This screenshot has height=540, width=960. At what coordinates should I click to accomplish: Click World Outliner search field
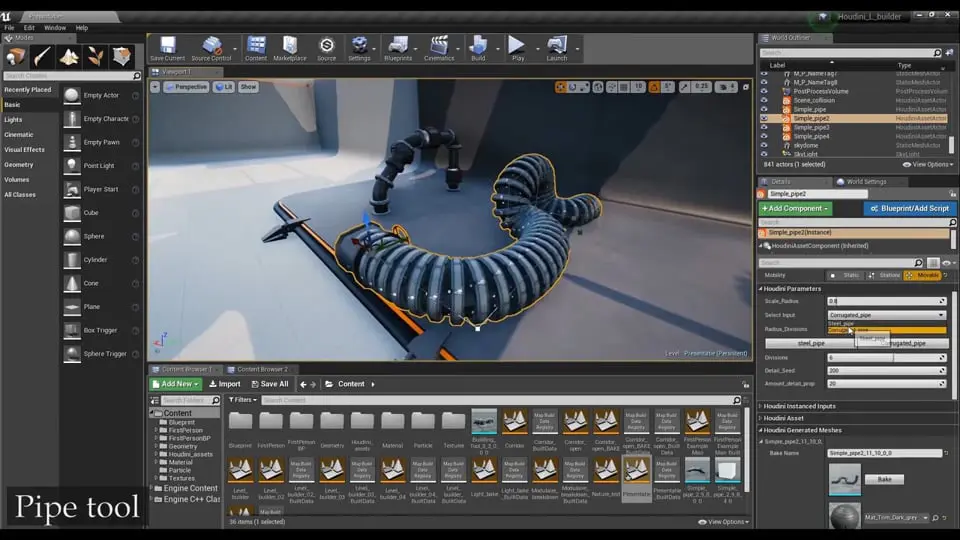(x=851, y=53)
